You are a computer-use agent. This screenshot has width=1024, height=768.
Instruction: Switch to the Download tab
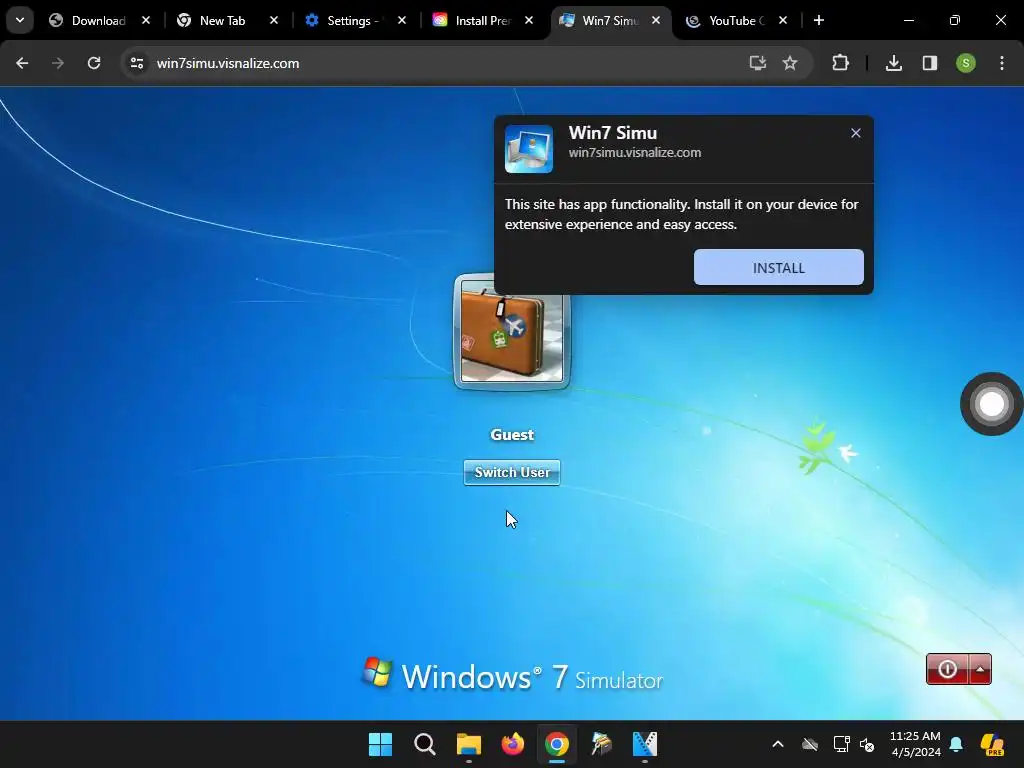click(x=99, y=21)
